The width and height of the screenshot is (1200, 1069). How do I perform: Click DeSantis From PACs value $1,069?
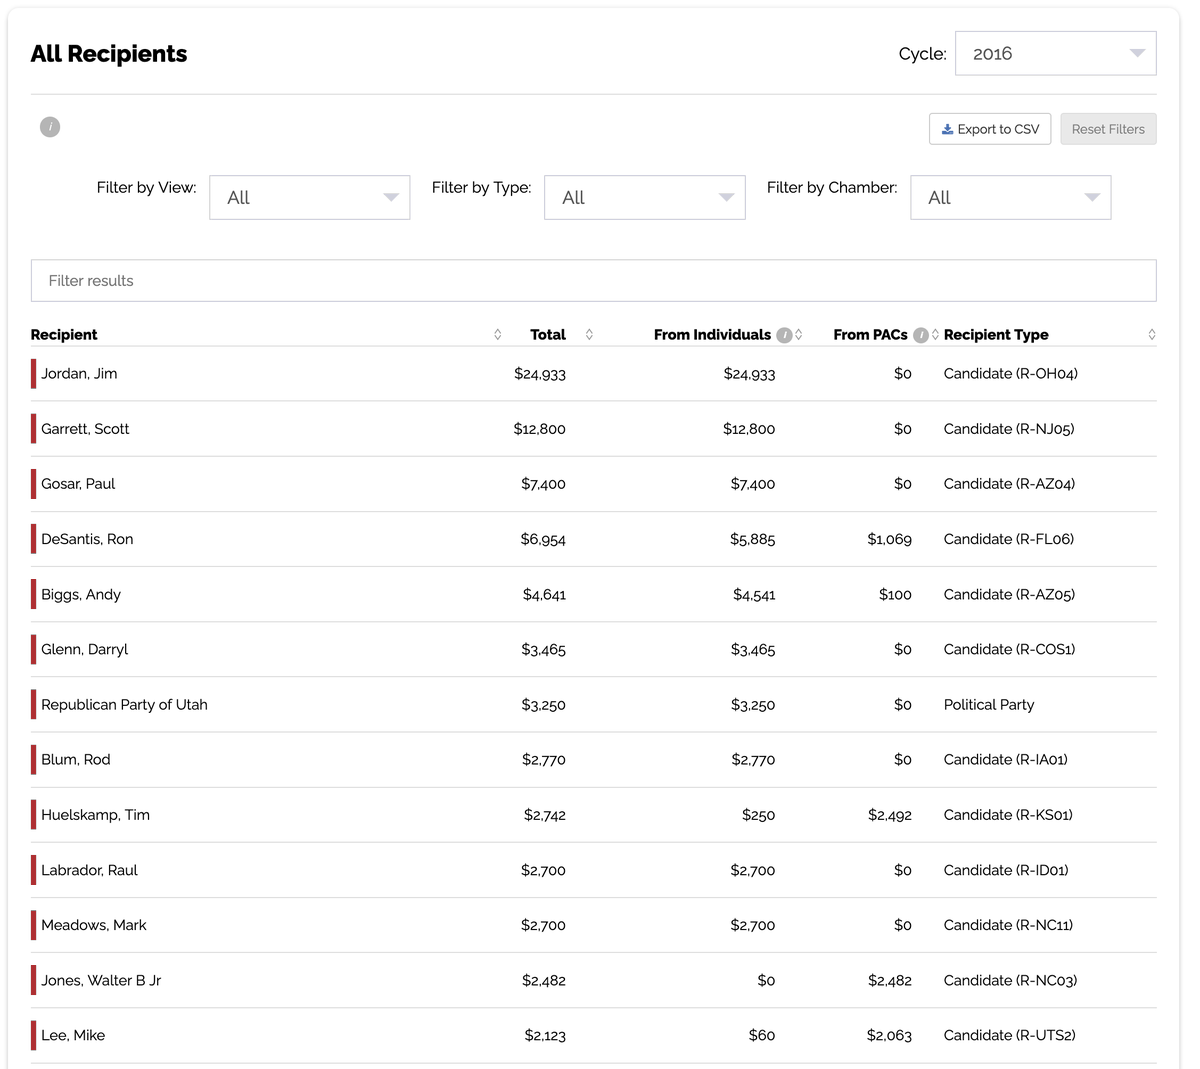[x=890, y=539]
